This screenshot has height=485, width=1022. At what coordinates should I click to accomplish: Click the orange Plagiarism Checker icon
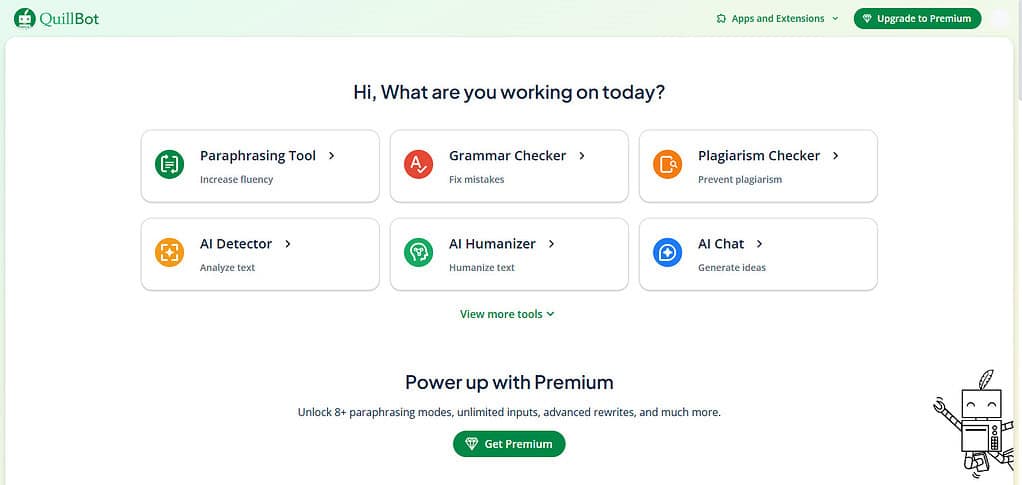click(667, 164)
